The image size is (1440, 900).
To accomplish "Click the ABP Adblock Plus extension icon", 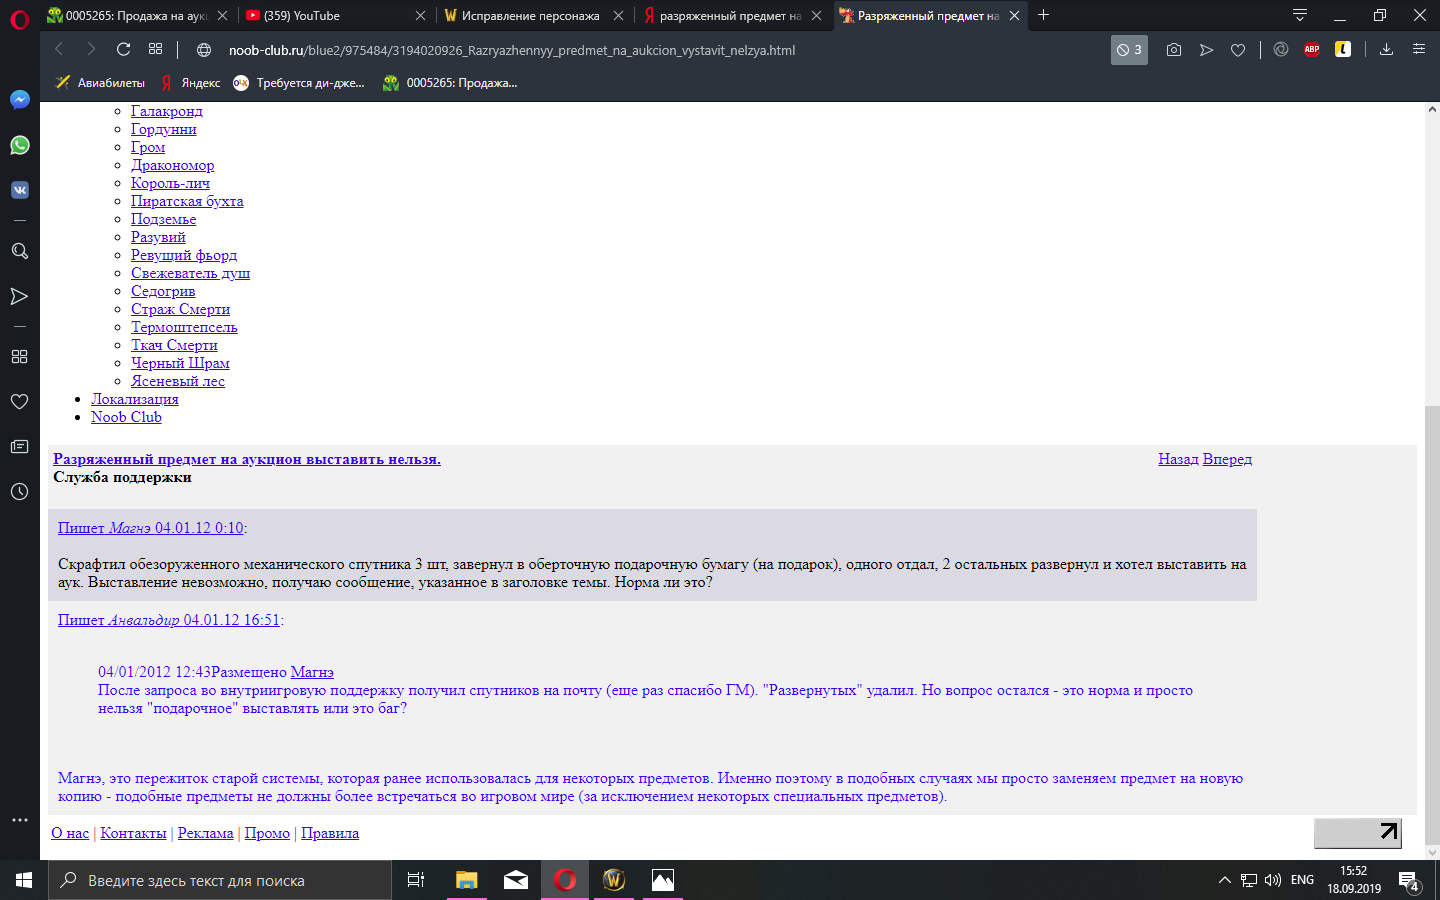I will click(x=1312, y=50).
